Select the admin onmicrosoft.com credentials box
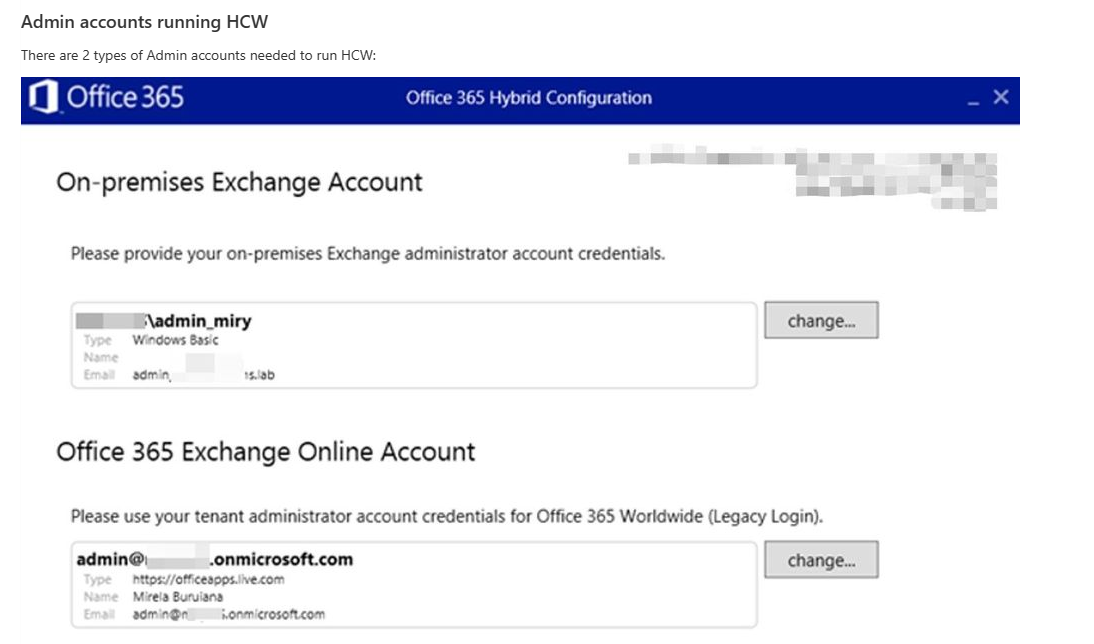The height and width of the screenshot is (644, 1094). pyautogui.click(x=414, y=585)
